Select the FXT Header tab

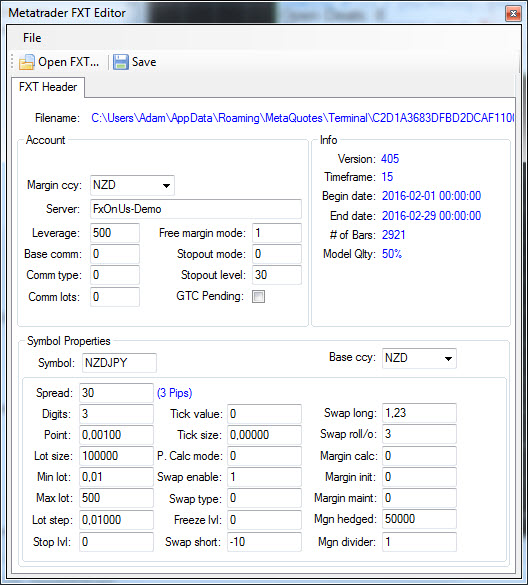[48, 87]
